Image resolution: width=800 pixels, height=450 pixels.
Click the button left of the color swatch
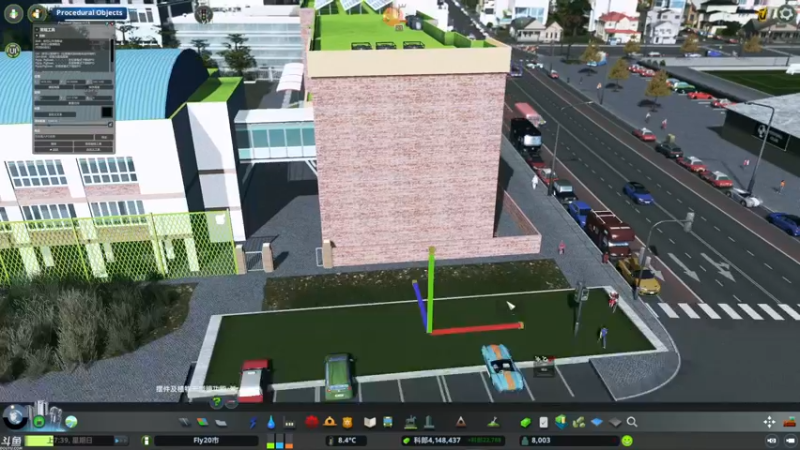point(55,114)
